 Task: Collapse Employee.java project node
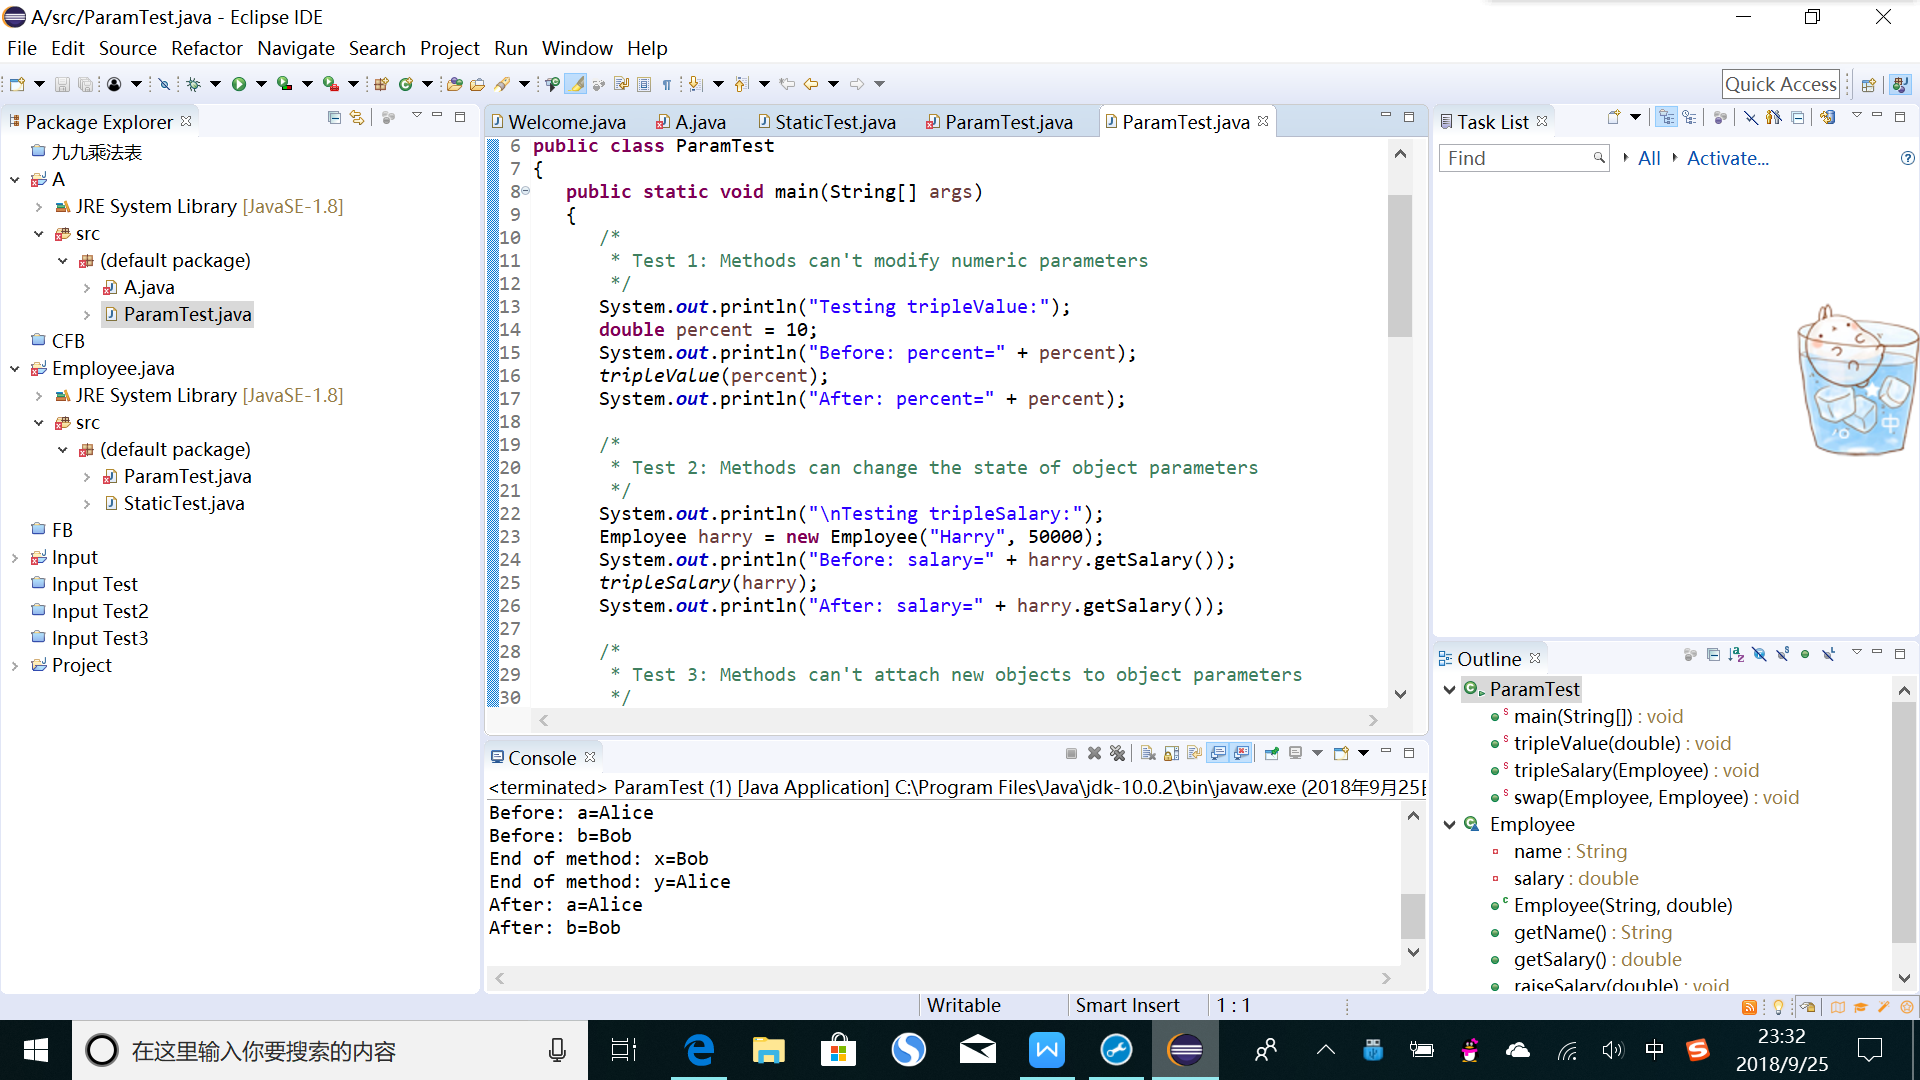(x=15, y=369)
